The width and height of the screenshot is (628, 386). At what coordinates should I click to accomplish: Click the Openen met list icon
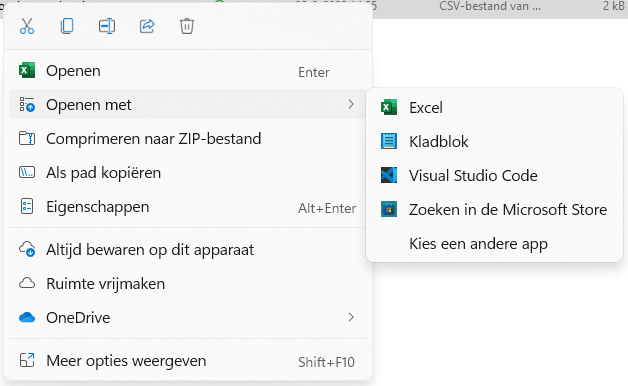27,105
